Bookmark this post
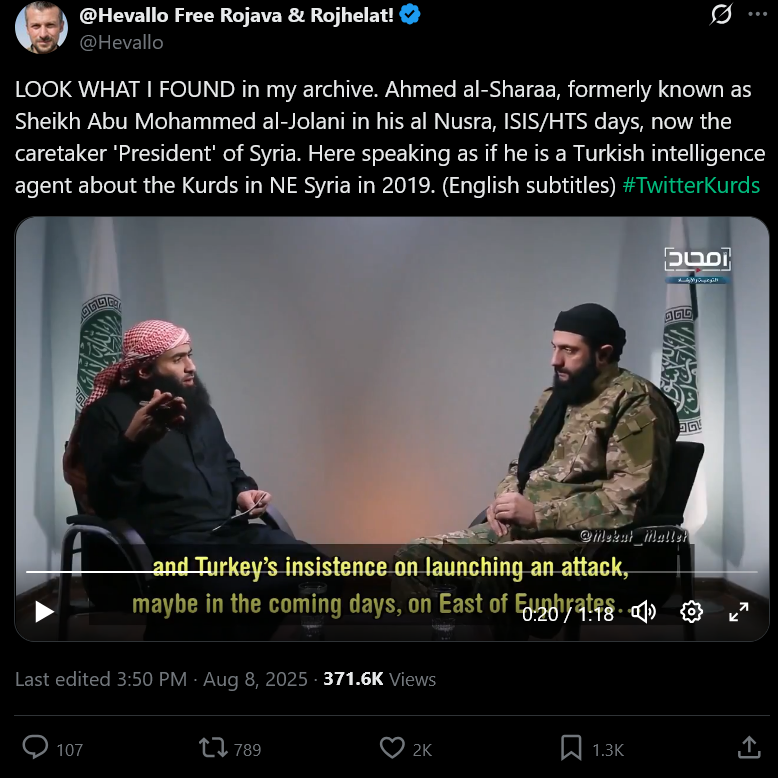The image size is (778, 778). 571,748
